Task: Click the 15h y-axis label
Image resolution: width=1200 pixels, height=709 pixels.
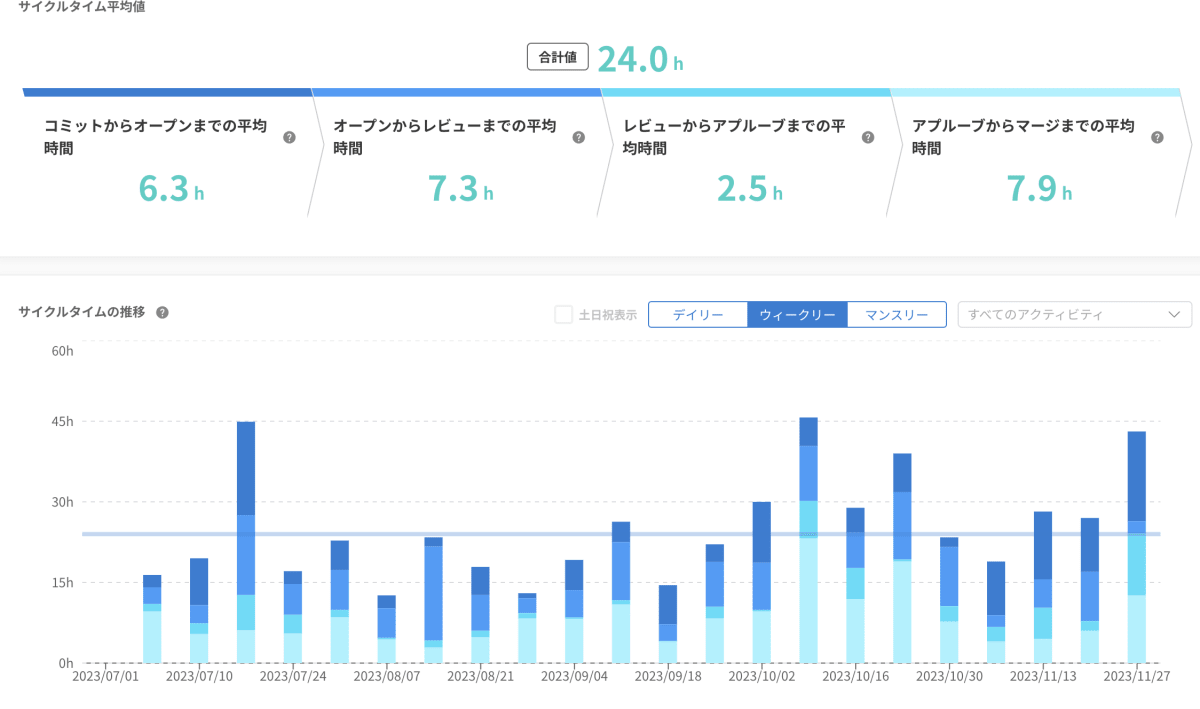Action: click(63, 583)
